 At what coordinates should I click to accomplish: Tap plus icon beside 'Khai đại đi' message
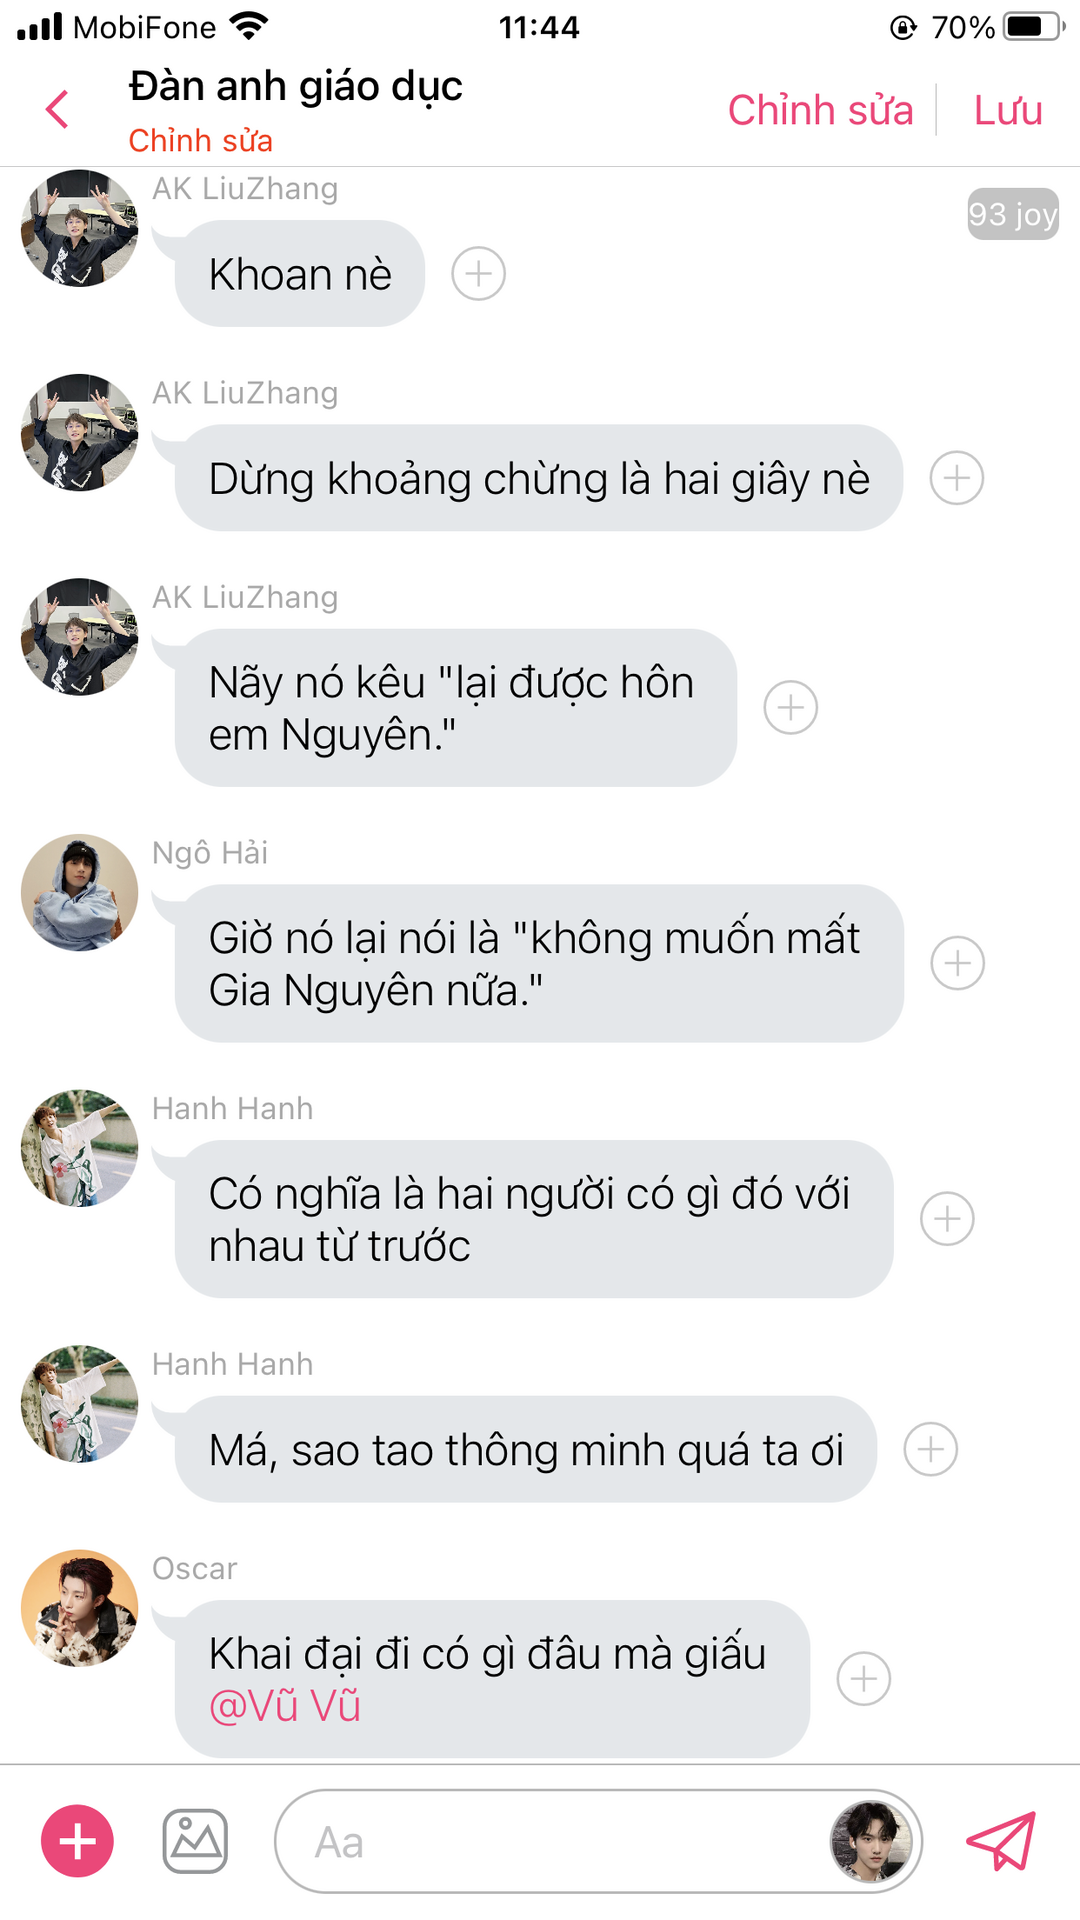click(864, 1679)
